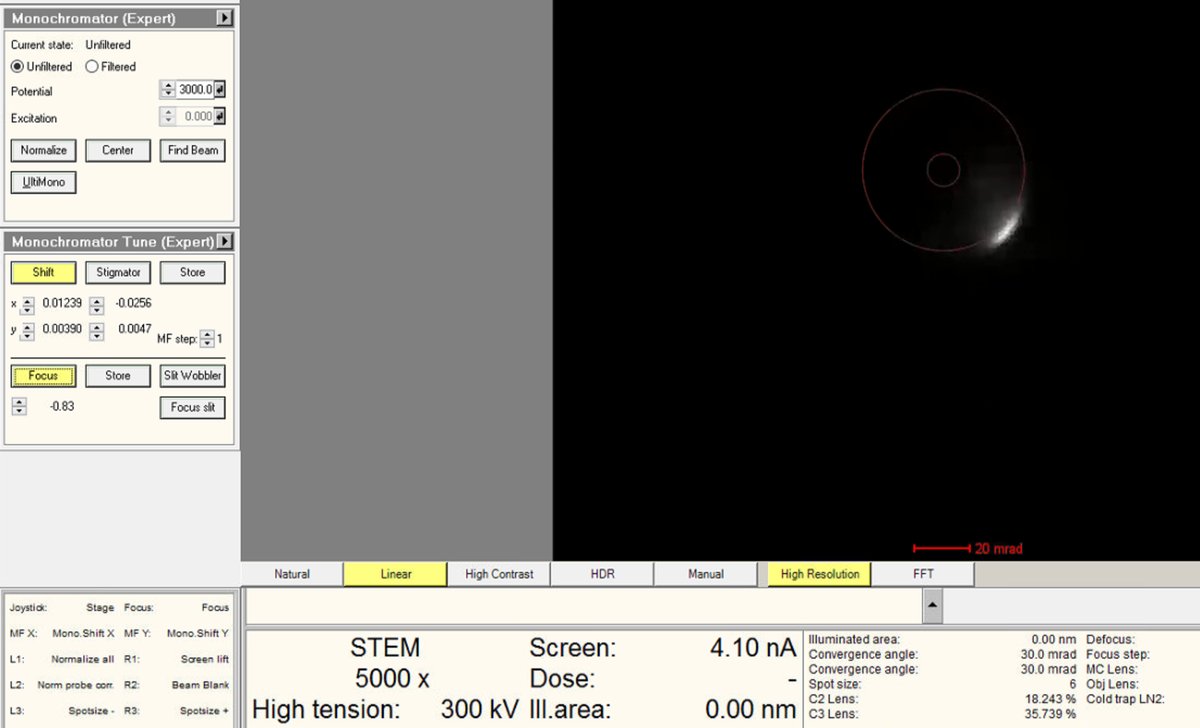
Task: Select the Filtered radio button
Action: pyautogui.click(x=91, y=66)
